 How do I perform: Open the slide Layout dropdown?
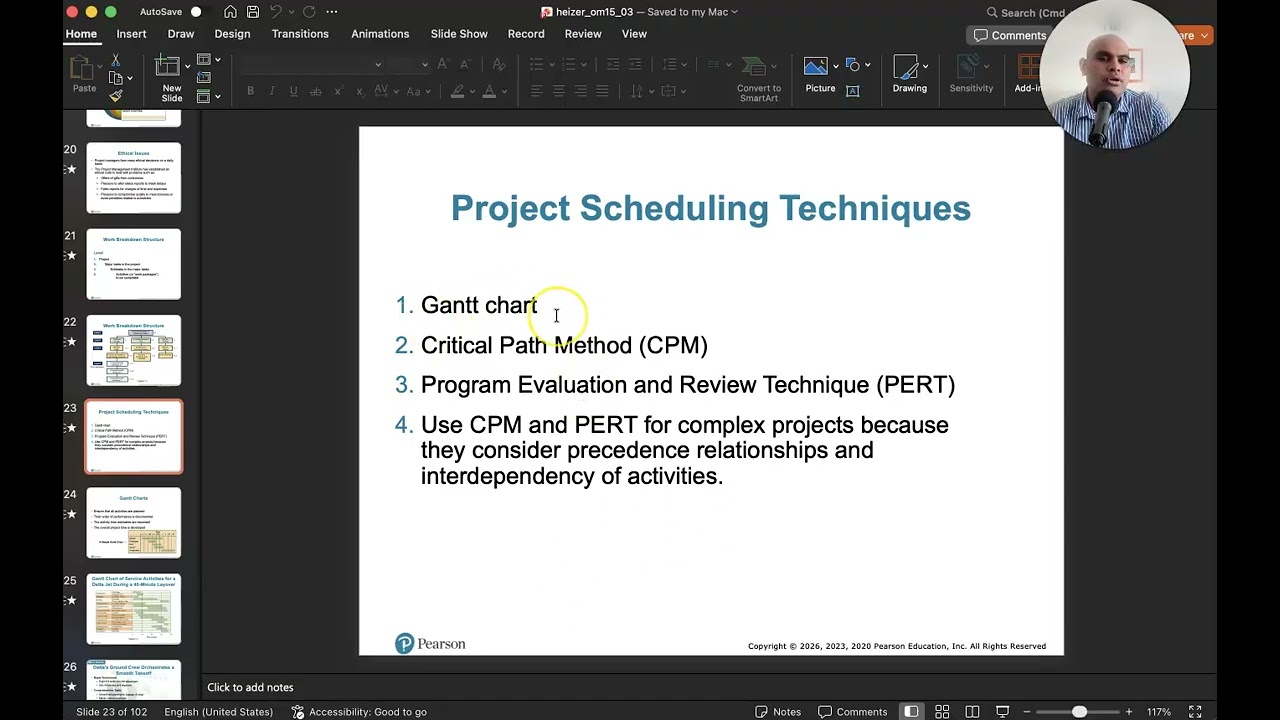click(209, 60)
